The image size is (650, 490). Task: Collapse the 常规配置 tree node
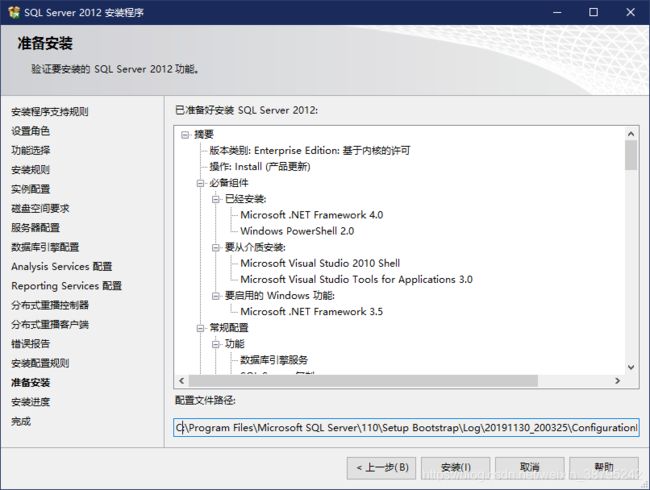pos(200,328)
